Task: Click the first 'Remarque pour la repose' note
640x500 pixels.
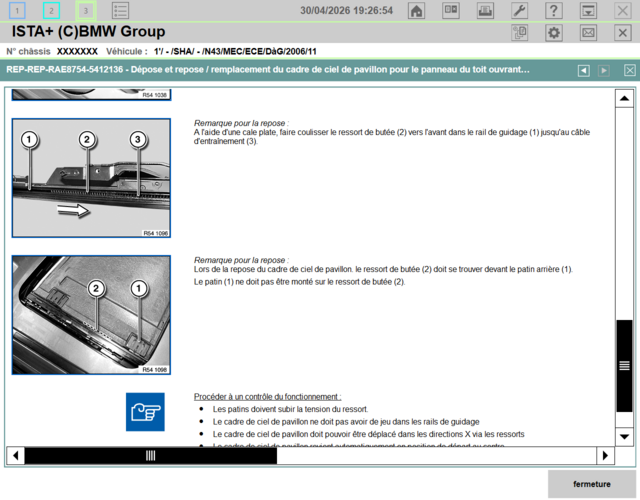Action: [x=241, y=123]
